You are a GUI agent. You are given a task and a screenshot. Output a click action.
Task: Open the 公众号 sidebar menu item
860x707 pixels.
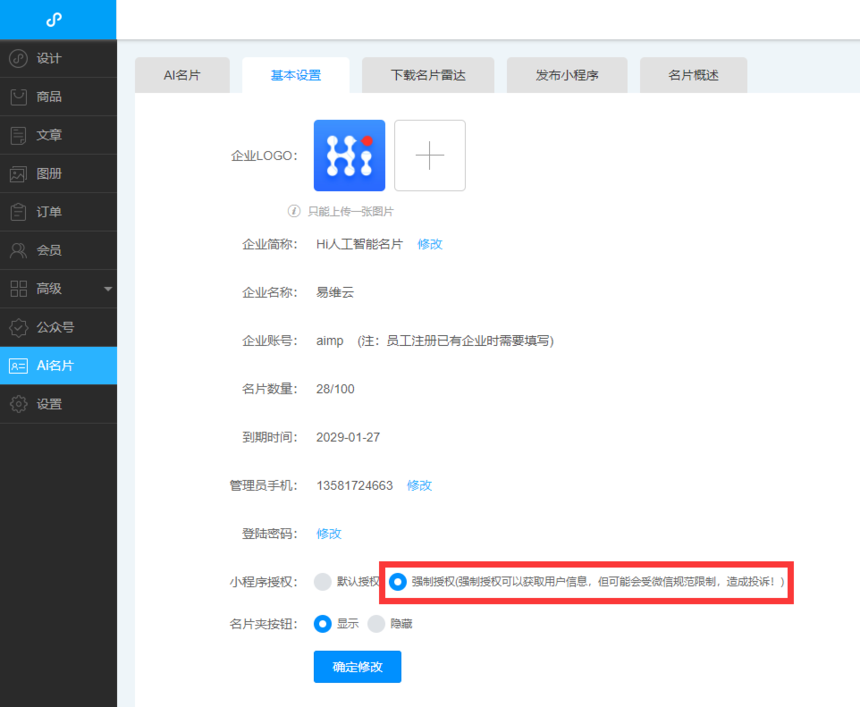click(x=58, y=327)
